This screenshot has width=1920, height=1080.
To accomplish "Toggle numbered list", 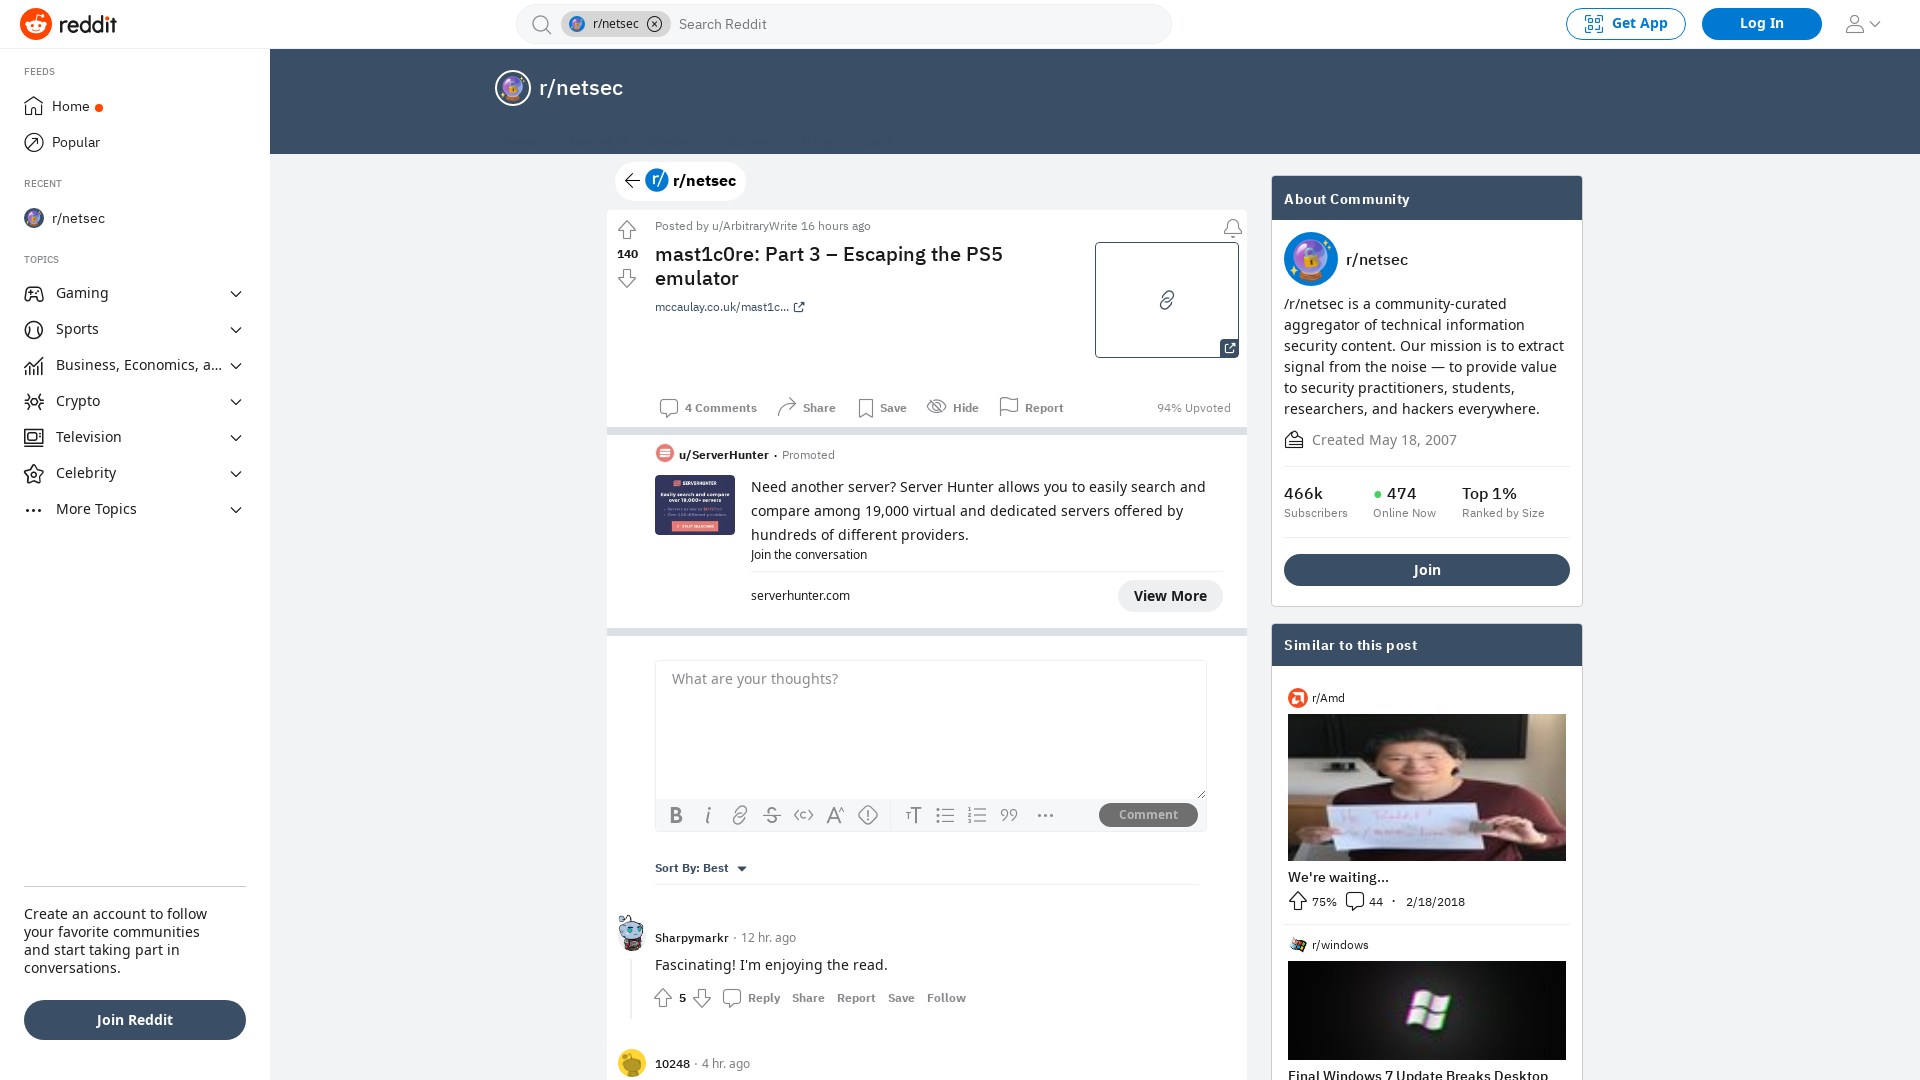I will (x=977, y=816).
